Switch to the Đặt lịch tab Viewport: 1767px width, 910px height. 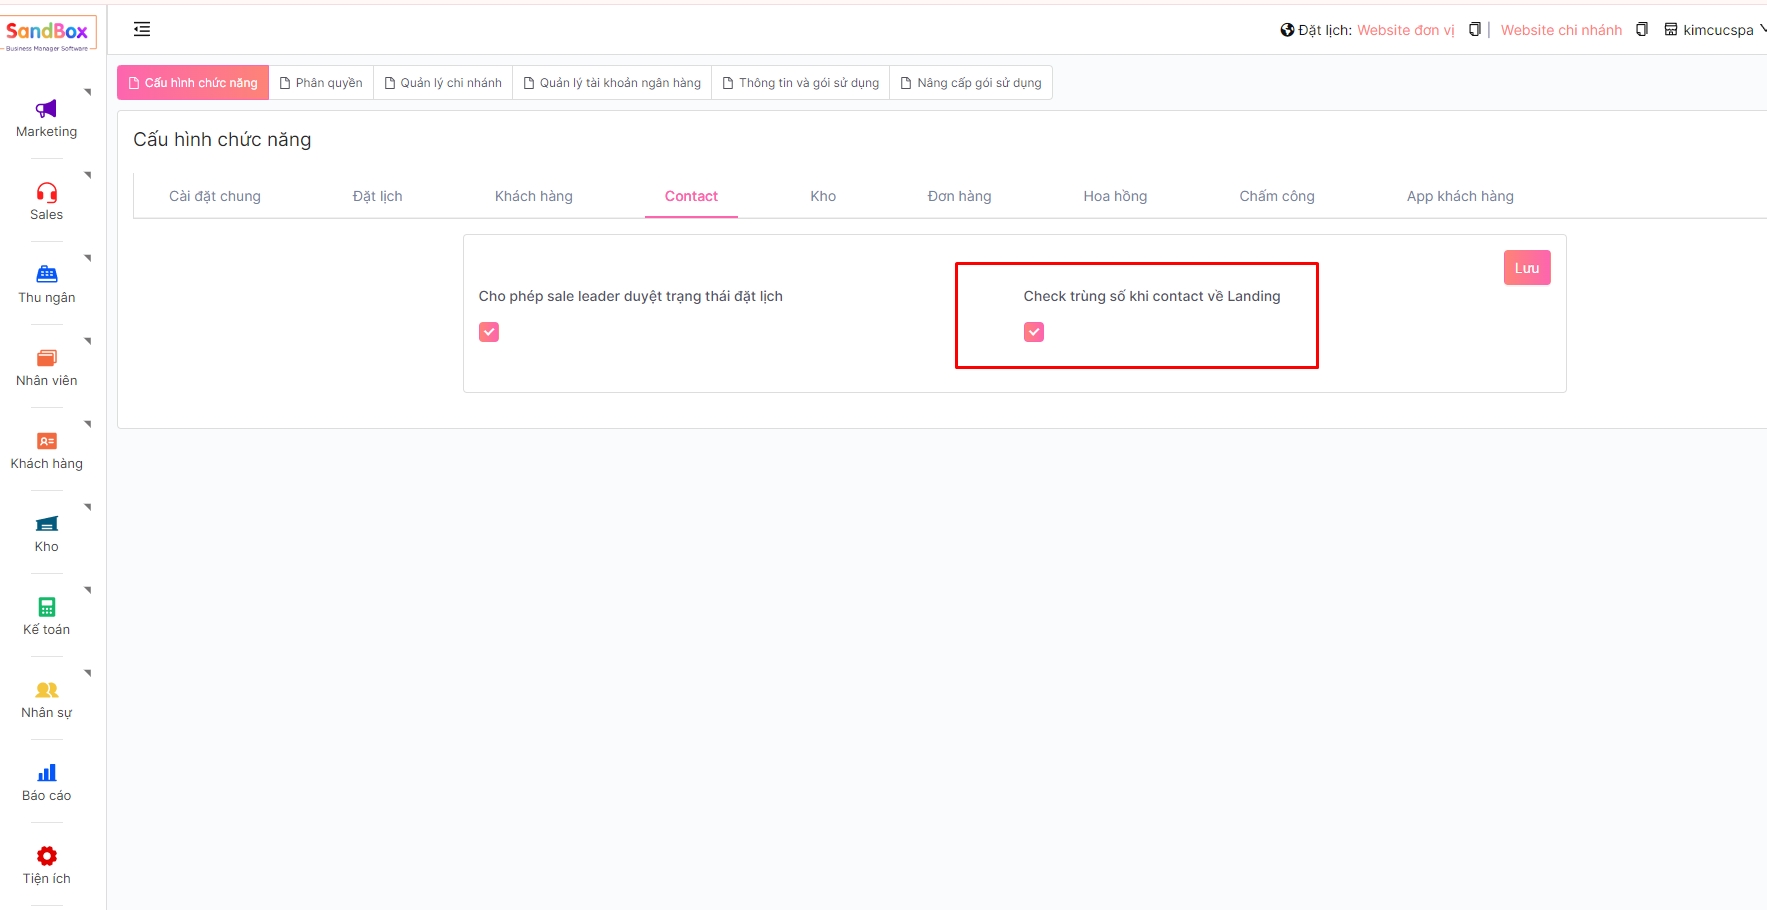click(377, 196)
